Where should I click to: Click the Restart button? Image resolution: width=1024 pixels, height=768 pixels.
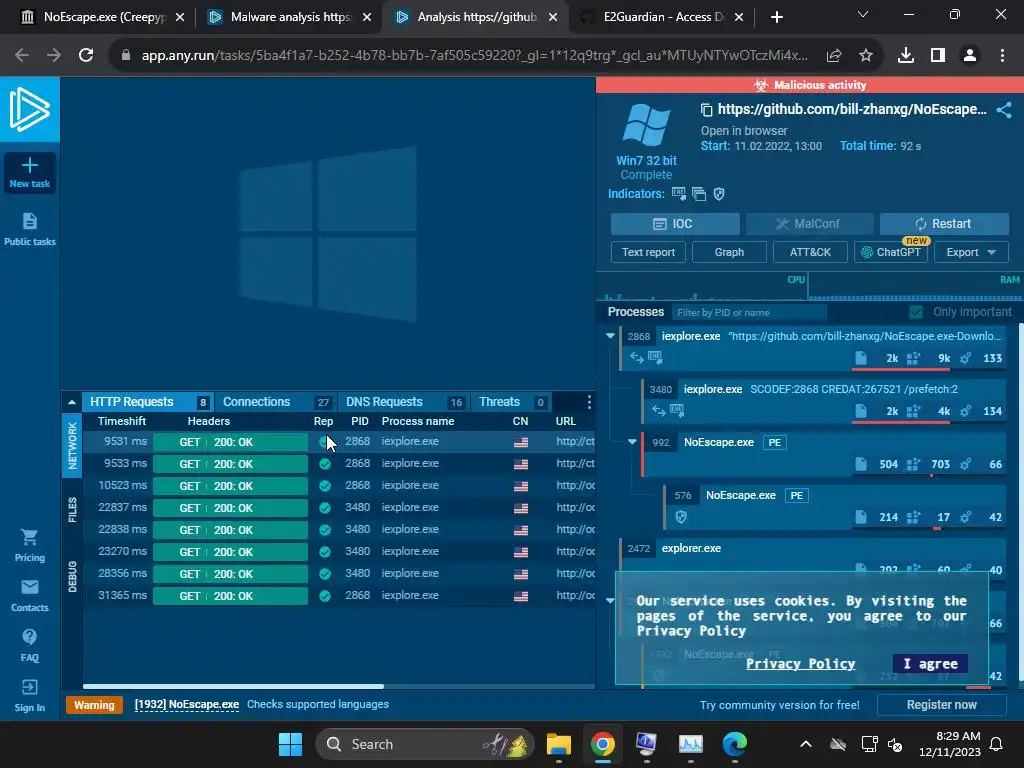click(944, 224)
